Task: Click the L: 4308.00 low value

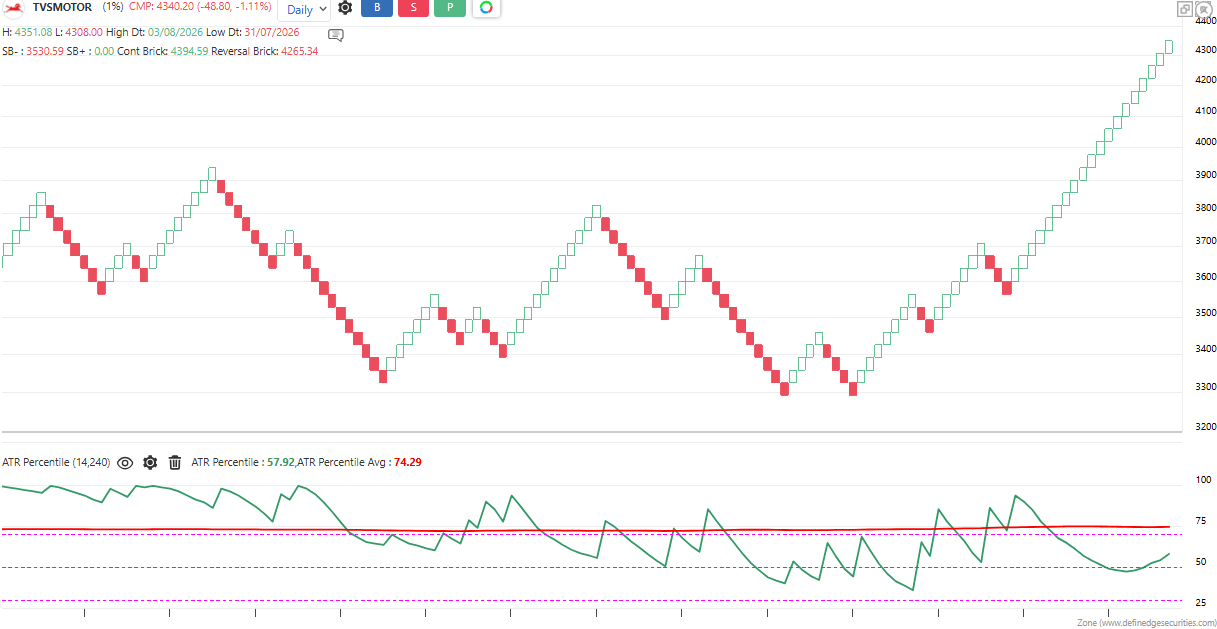Action: tap(83, 32)
